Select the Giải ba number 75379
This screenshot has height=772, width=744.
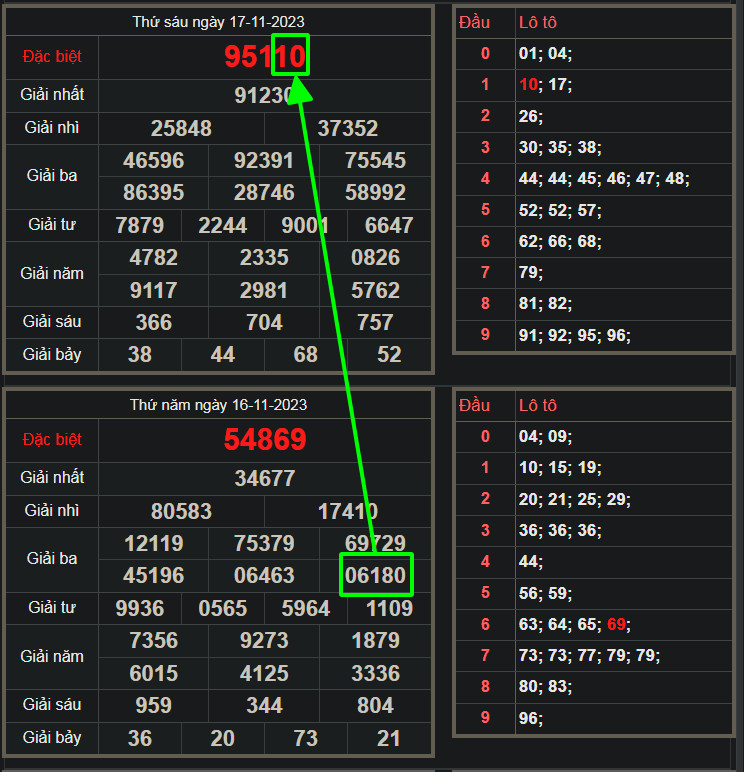tap(264, 543)
